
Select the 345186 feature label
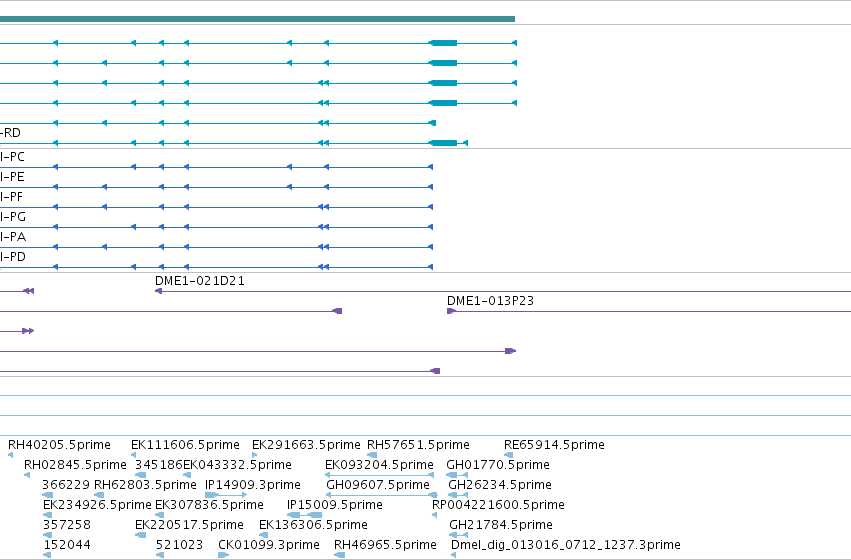tap(158, 465)
